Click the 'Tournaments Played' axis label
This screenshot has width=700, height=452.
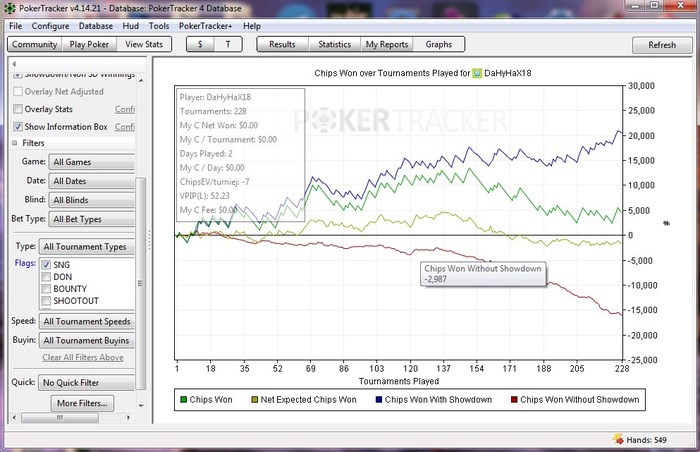click(399, 381)
